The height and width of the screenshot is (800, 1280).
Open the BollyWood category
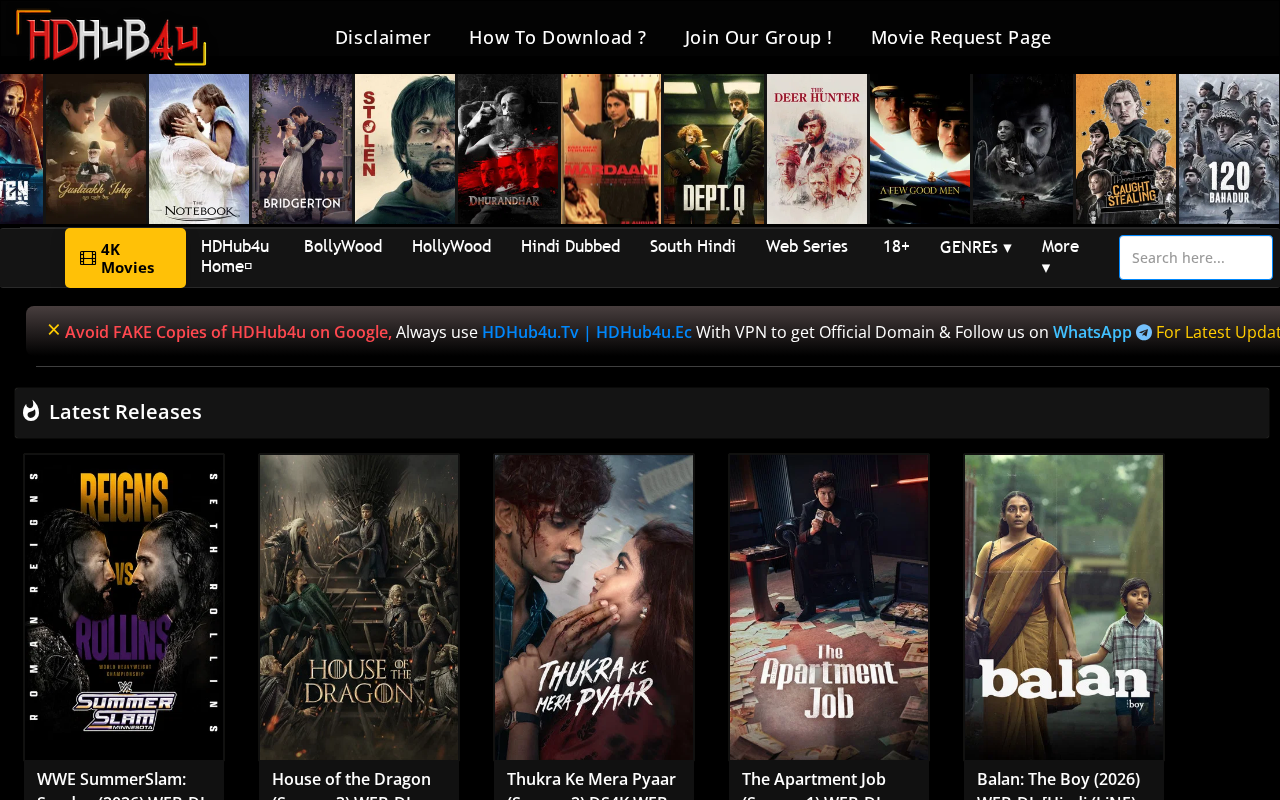click(x=343, y=246)
